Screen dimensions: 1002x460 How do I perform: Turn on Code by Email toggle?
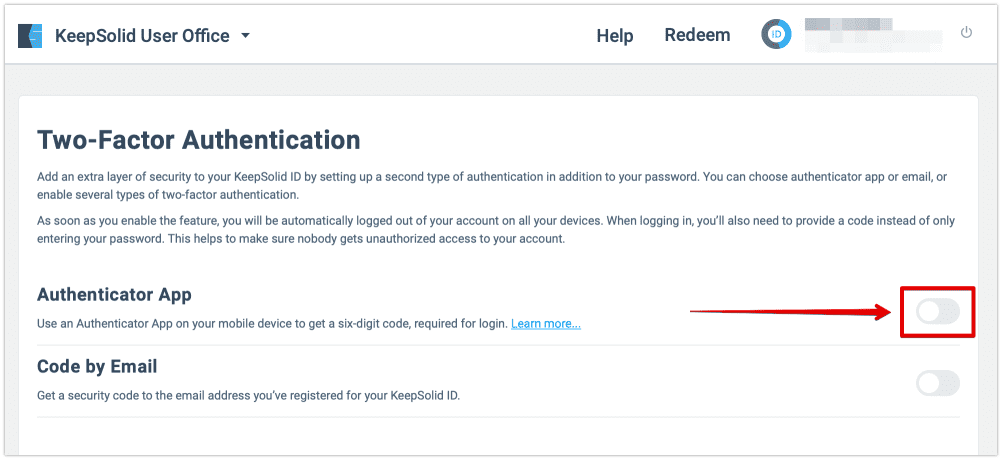pos(937,382)
